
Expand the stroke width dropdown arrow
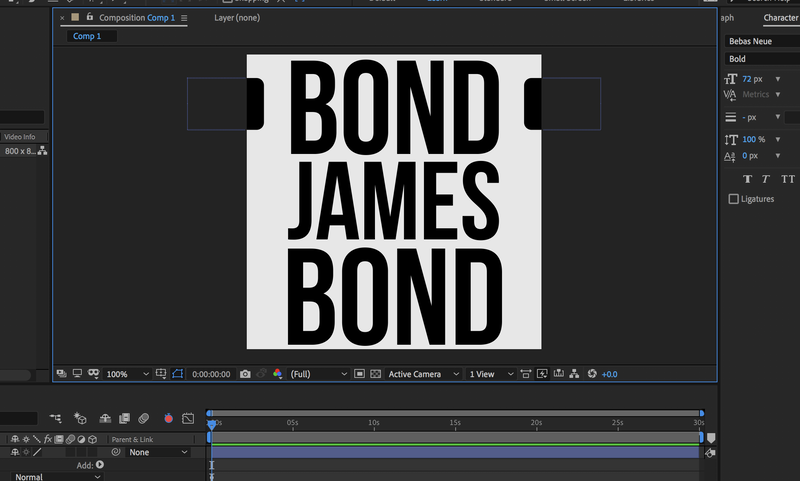(x=778, y=117)
